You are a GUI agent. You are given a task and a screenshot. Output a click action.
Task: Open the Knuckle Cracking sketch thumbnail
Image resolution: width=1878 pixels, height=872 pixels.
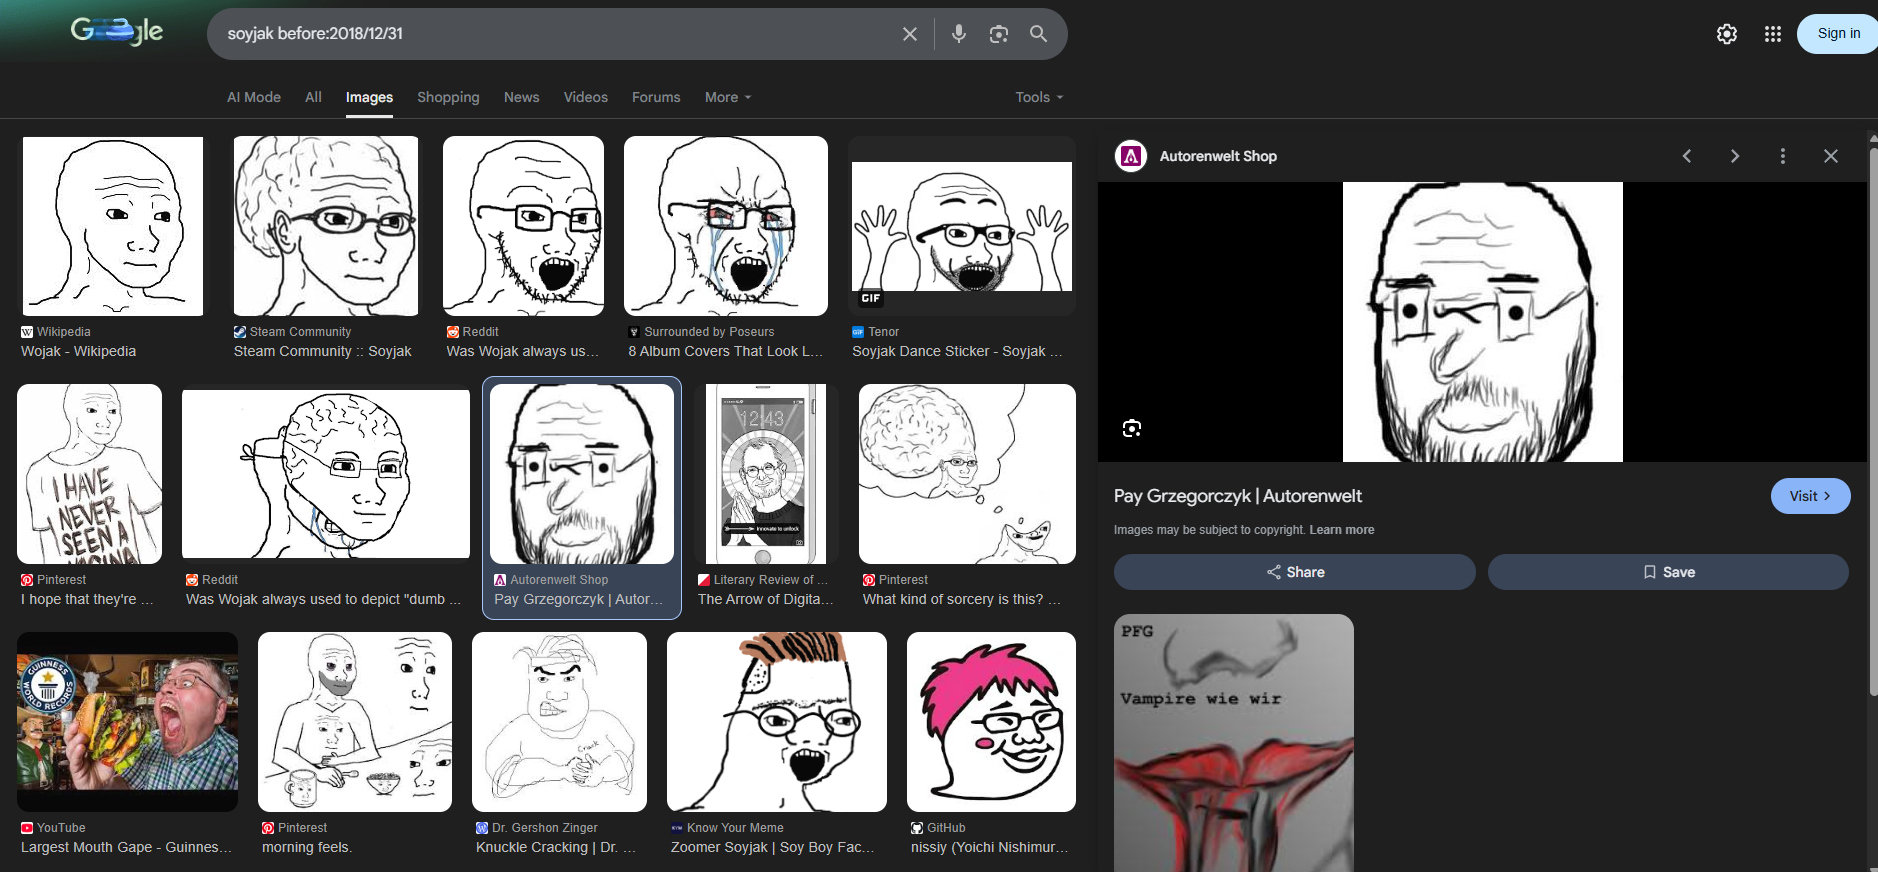point(559,722)
